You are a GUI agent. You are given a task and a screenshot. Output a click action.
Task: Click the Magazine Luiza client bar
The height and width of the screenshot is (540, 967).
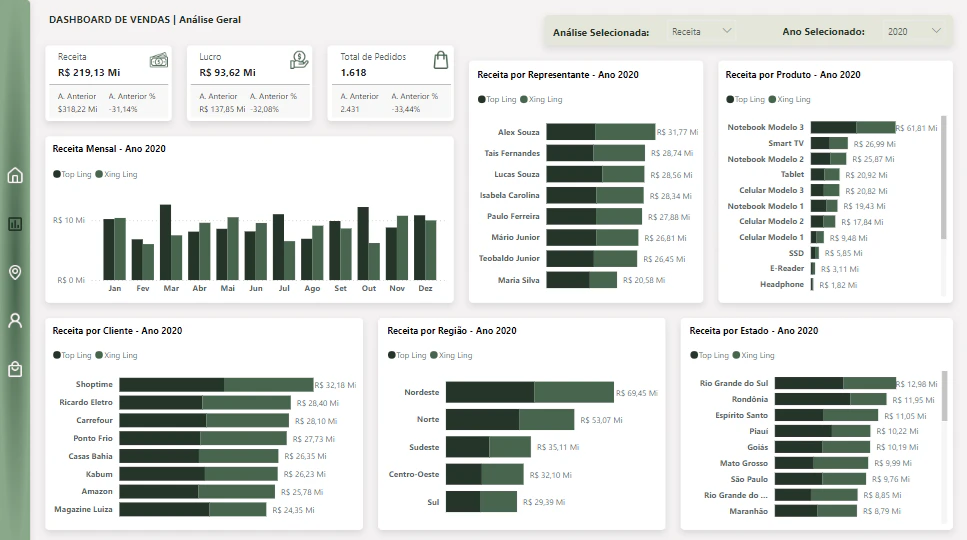pyautogui.click(x=192, y=510)
